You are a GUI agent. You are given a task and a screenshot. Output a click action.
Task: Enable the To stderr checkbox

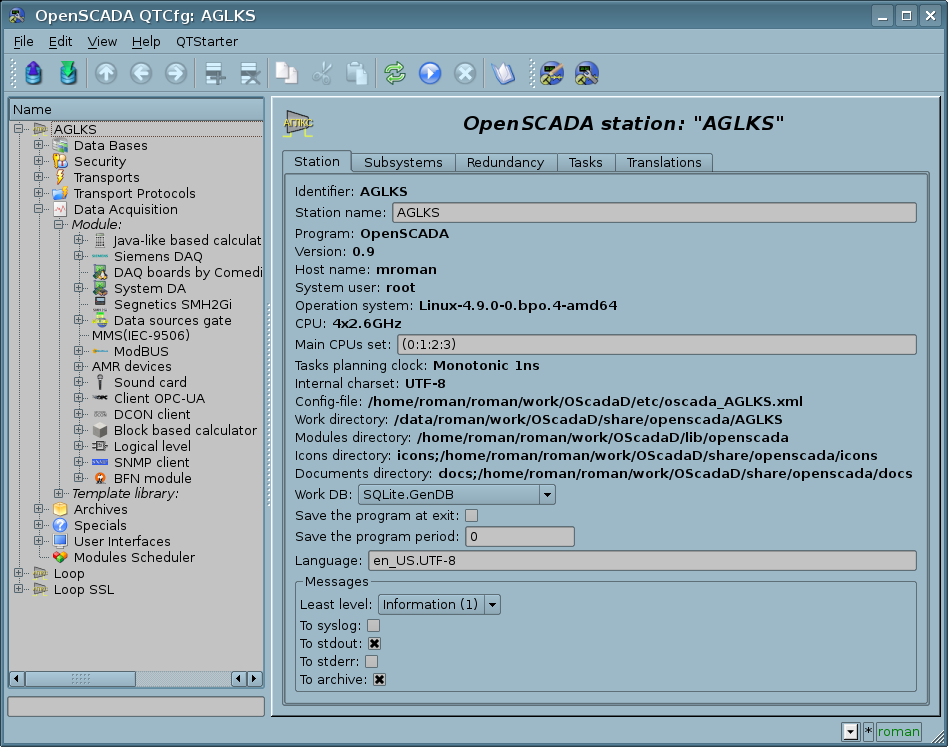(x=372, y=662)
